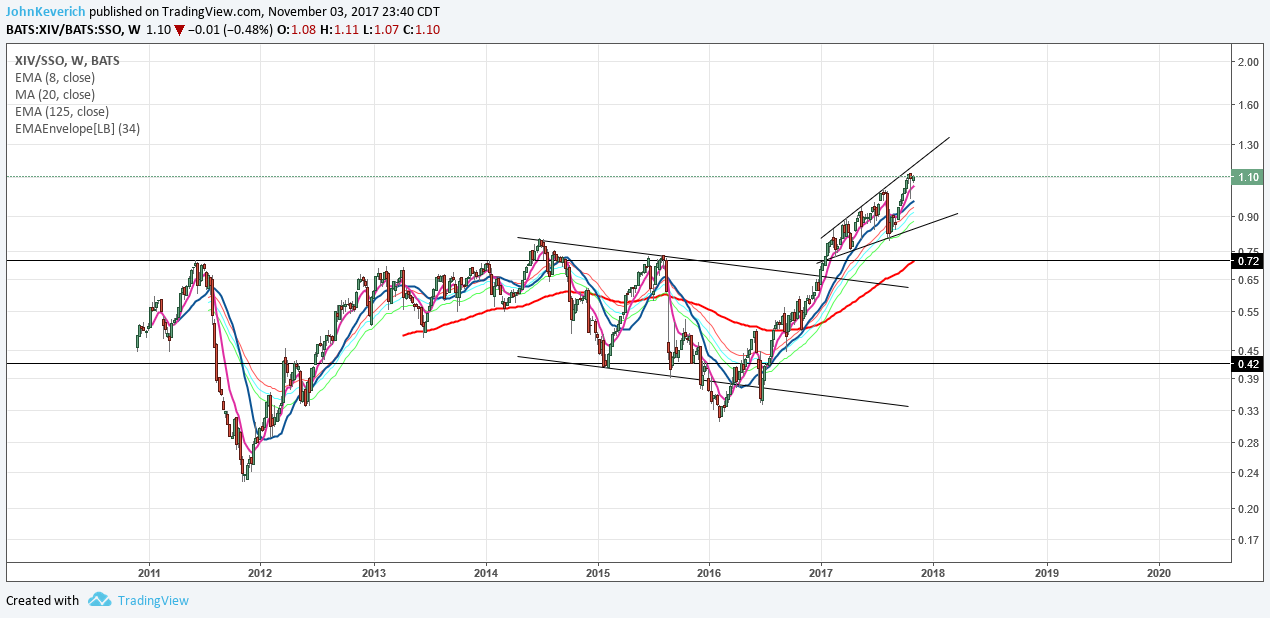1270x618 pixels.
Task: Click the 0.17 price axis label
Action: point(1247,541)
